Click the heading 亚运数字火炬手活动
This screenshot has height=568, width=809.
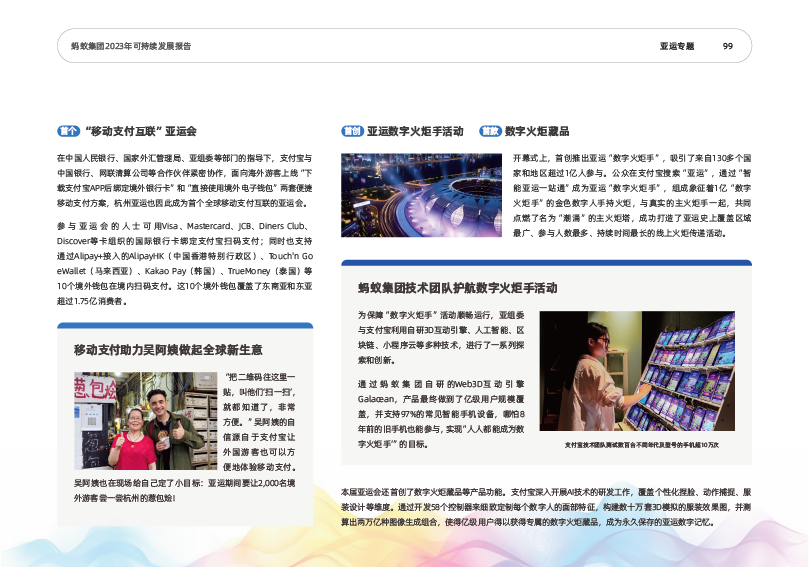tap(415, 131)
